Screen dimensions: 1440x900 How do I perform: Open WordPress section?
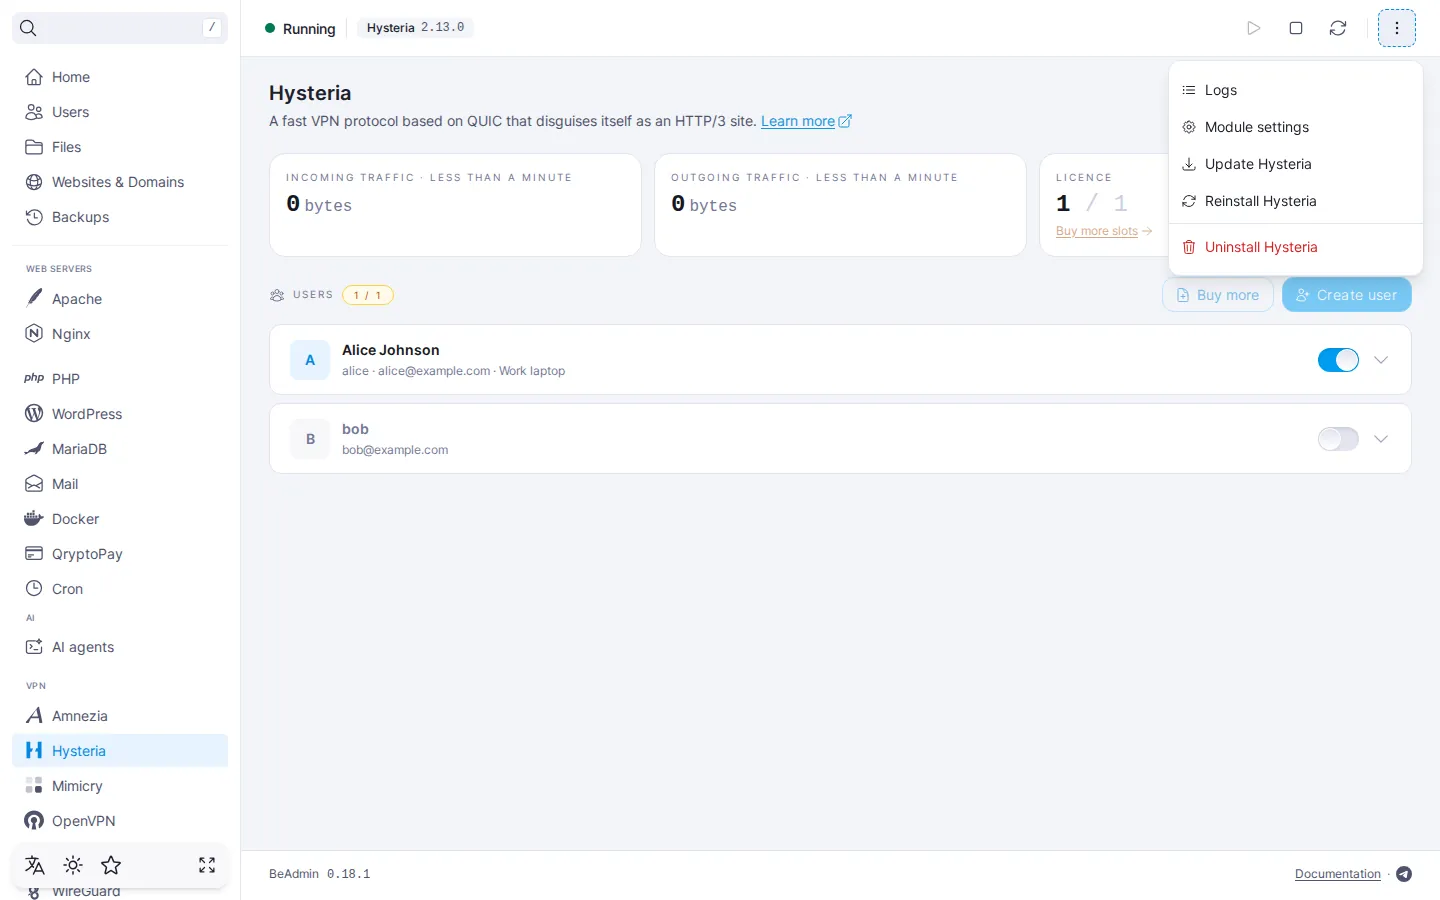(120, 414)
